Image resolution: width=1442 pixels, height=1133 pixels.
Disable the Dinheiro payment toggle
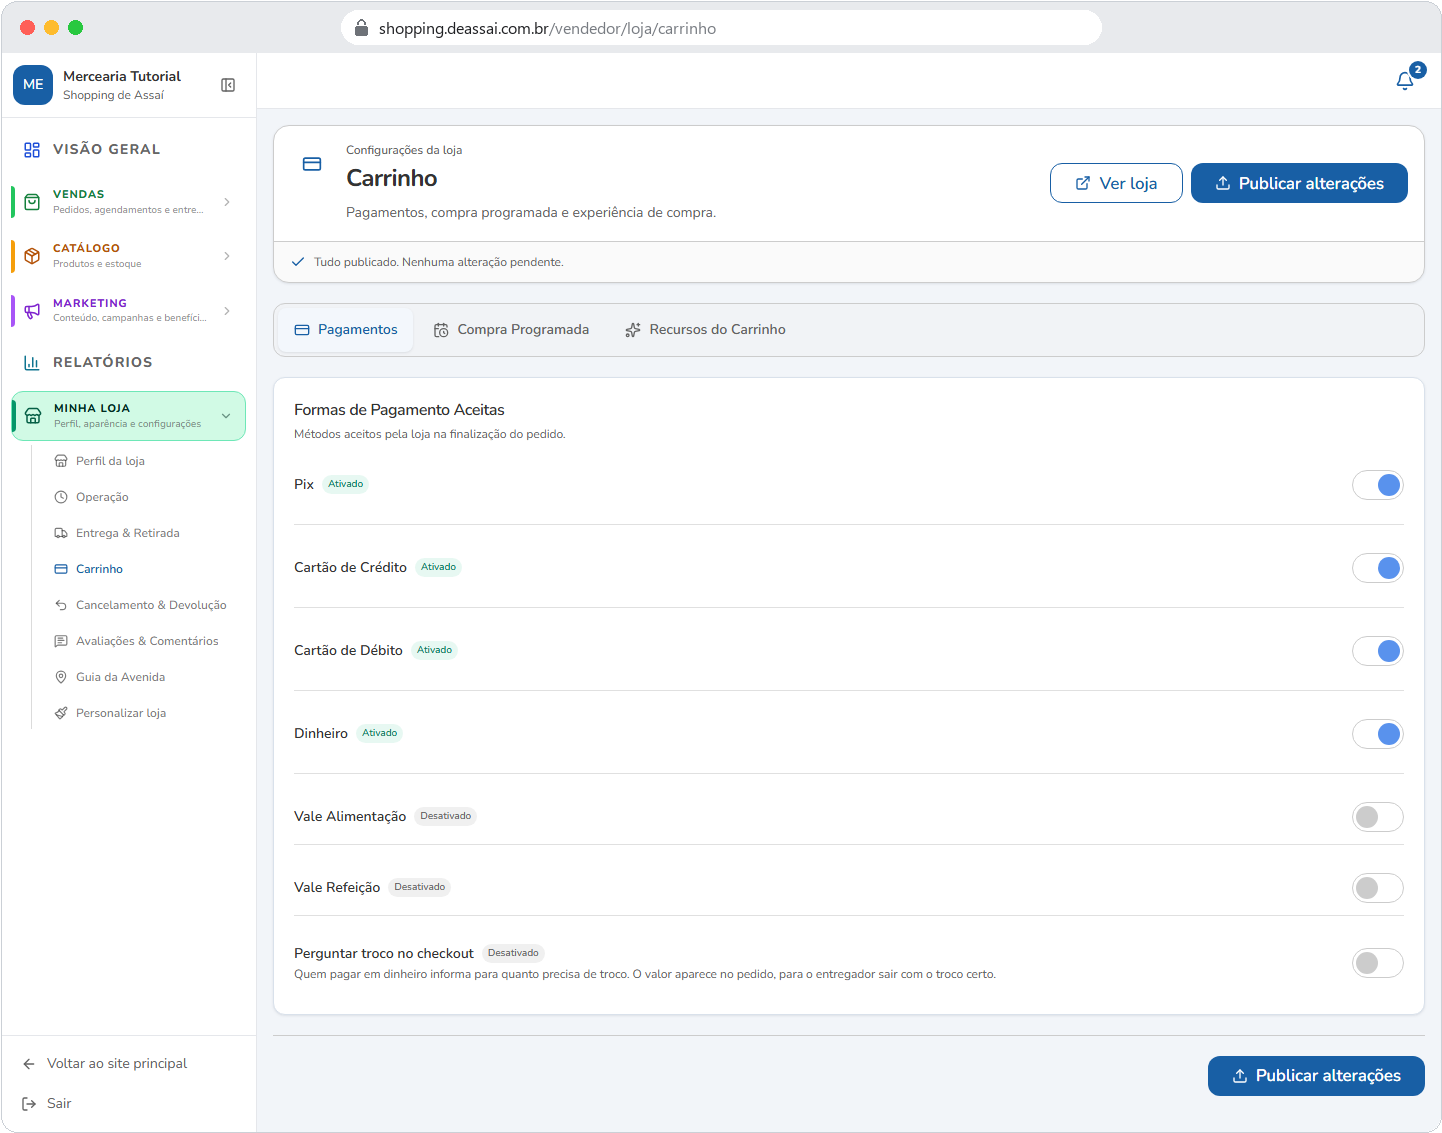pos(1378,734)
